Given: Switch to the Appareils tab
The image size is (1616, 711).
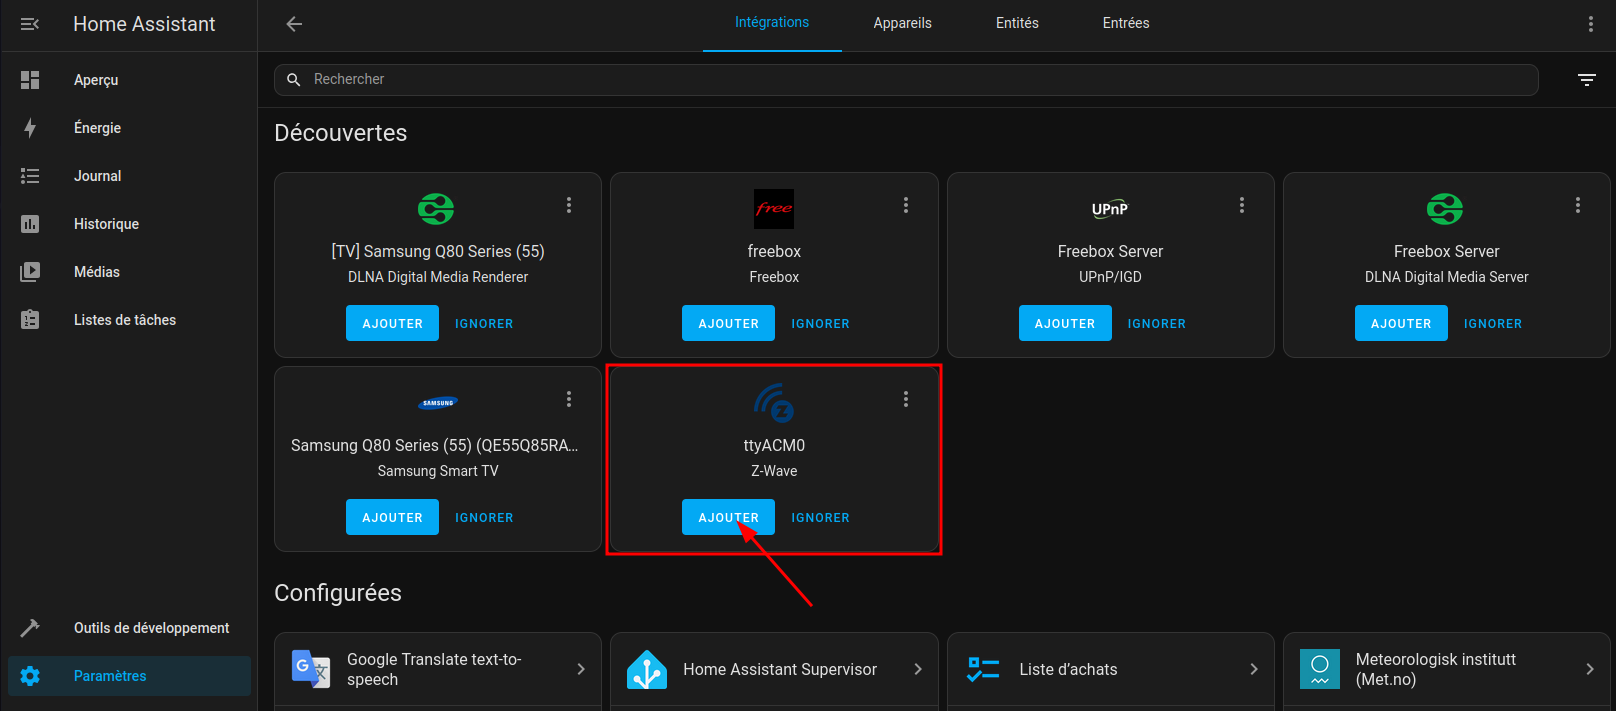Looking at the screenshot, I should coord(902,23).
